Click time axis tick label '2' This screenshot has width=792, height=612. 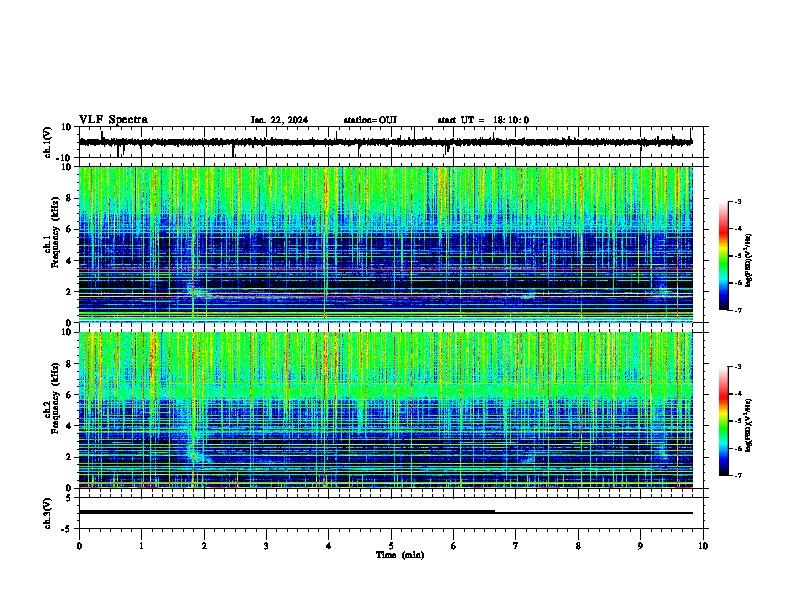click(x=204, y=546)
